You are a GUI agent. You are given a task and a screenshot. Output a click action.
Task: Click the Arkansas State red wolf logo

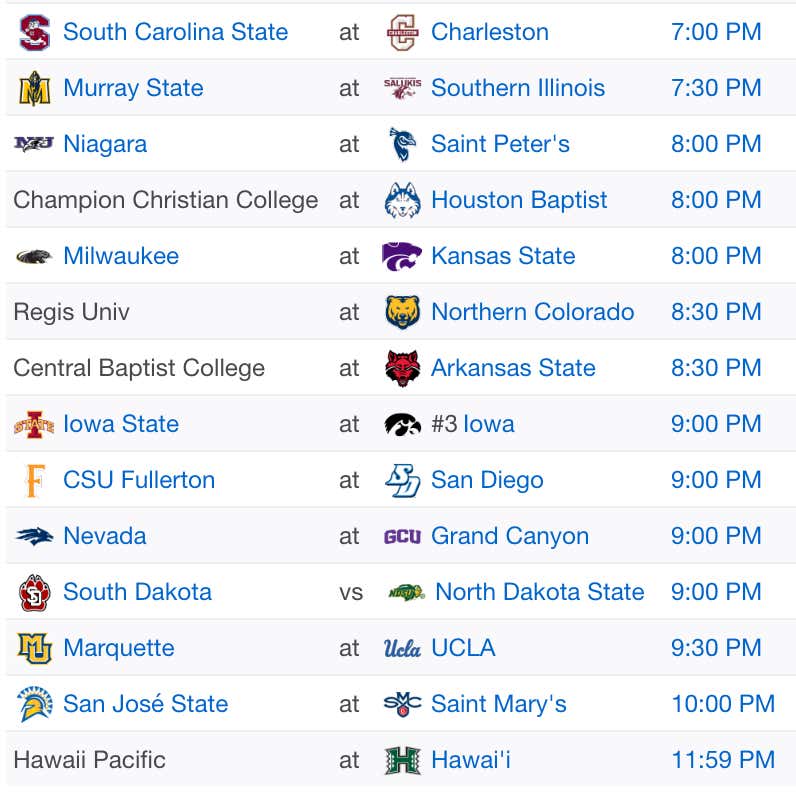coord(402,368)
